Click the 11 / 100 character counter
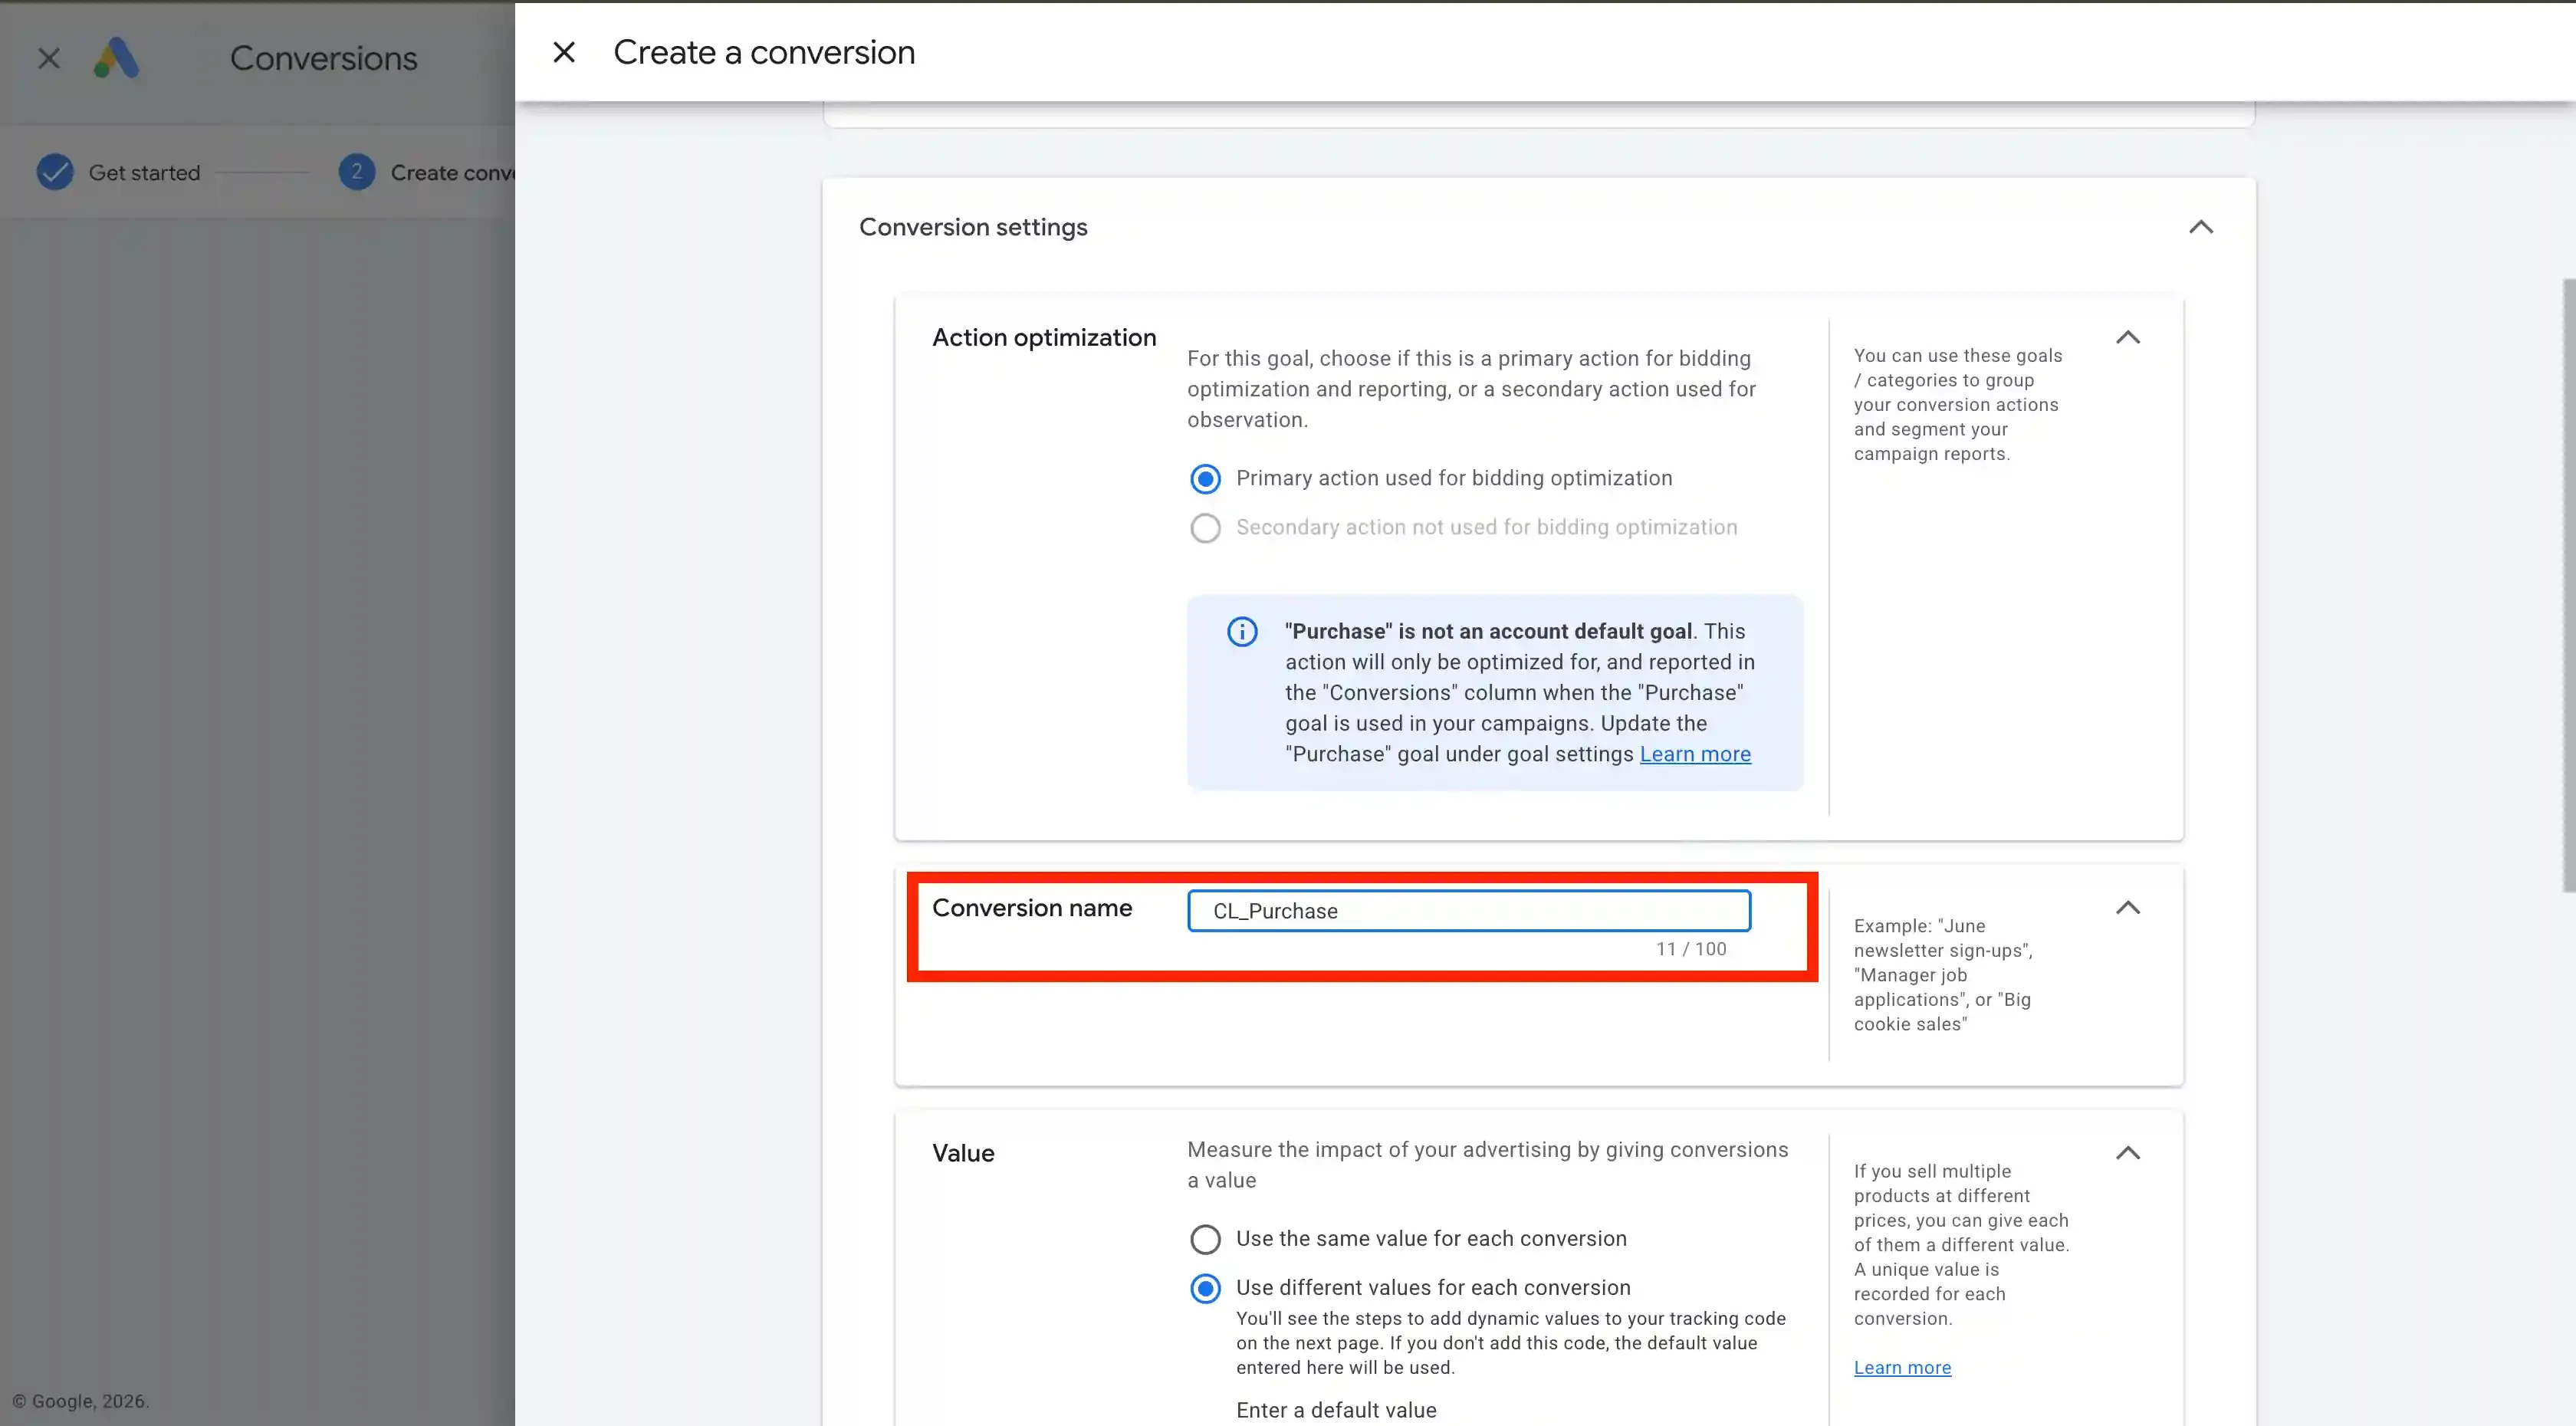2576x1426 pixels. (1691, 949)
